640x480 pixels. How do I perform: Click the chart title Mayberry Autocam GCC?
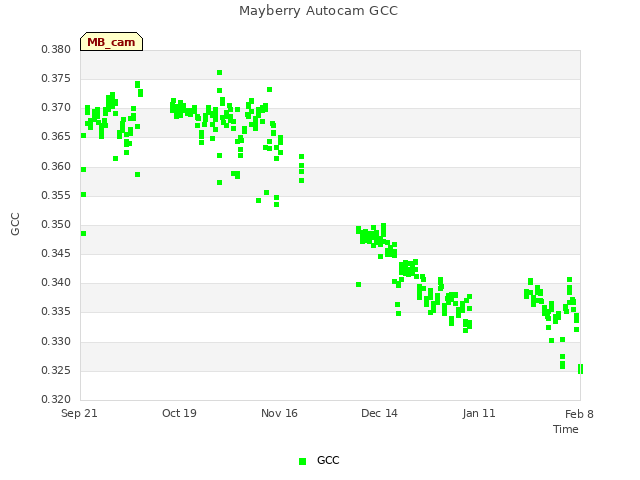pos(318,11)
